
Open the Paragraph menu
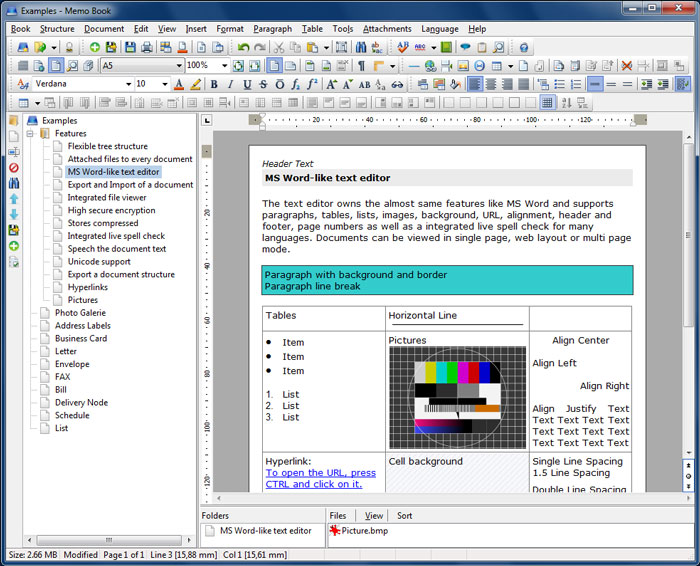[272, 29]
